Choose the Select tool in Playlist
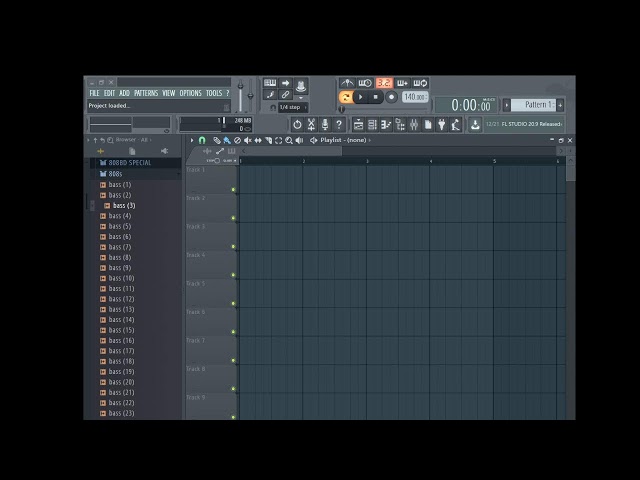 point(278,140)
